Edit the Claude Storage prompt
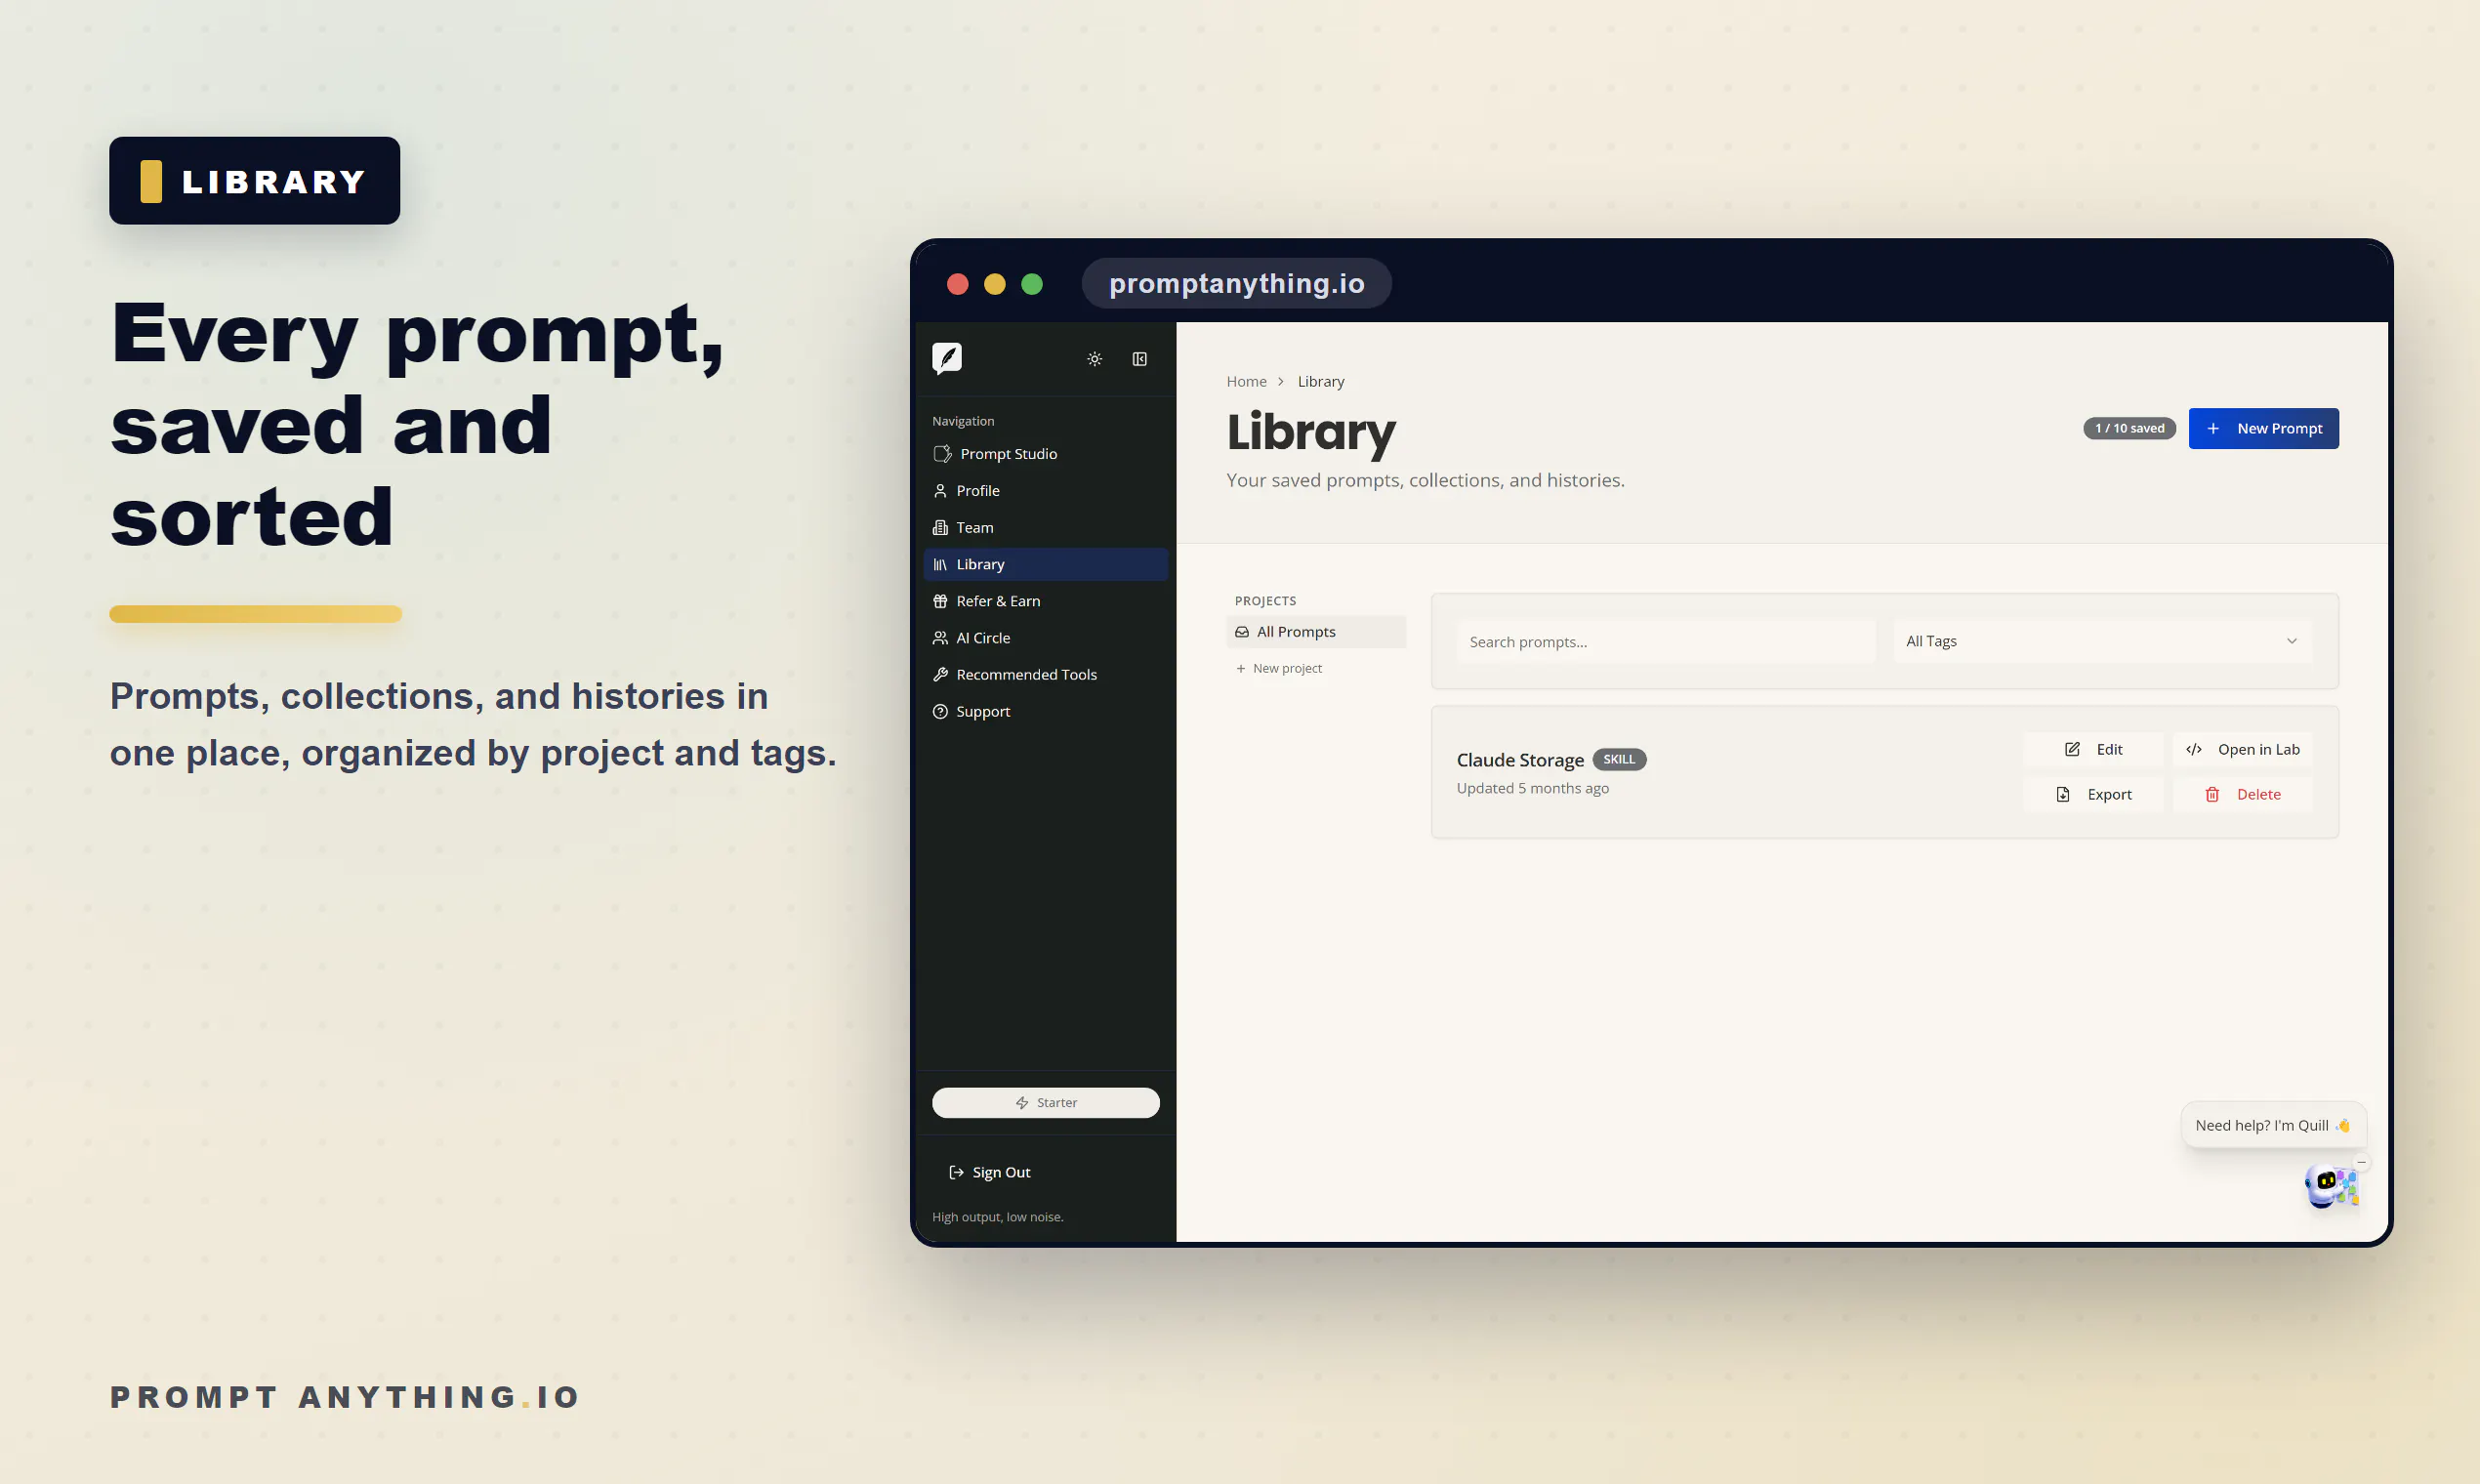 pos(2093,749)
